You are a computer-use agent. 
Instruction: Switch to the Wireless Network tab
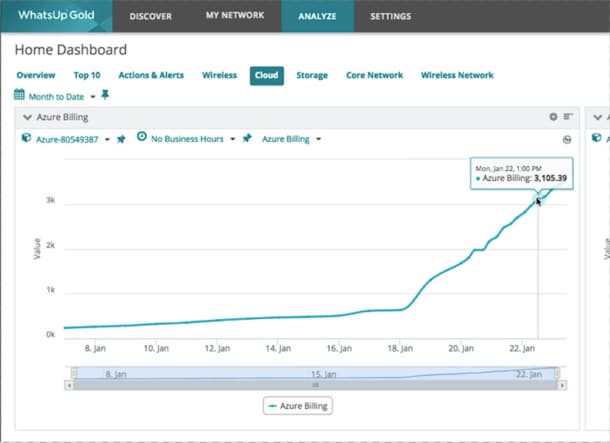[457, 75]
